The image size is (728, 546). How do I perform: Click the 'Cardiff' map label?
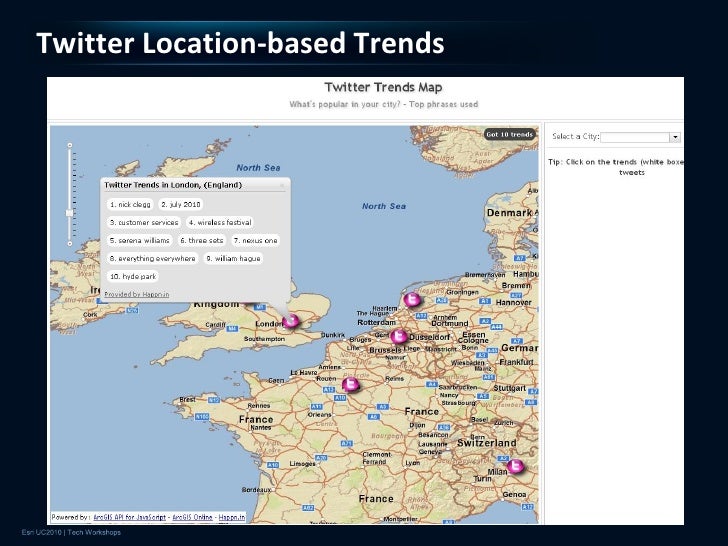click(215, 325)
